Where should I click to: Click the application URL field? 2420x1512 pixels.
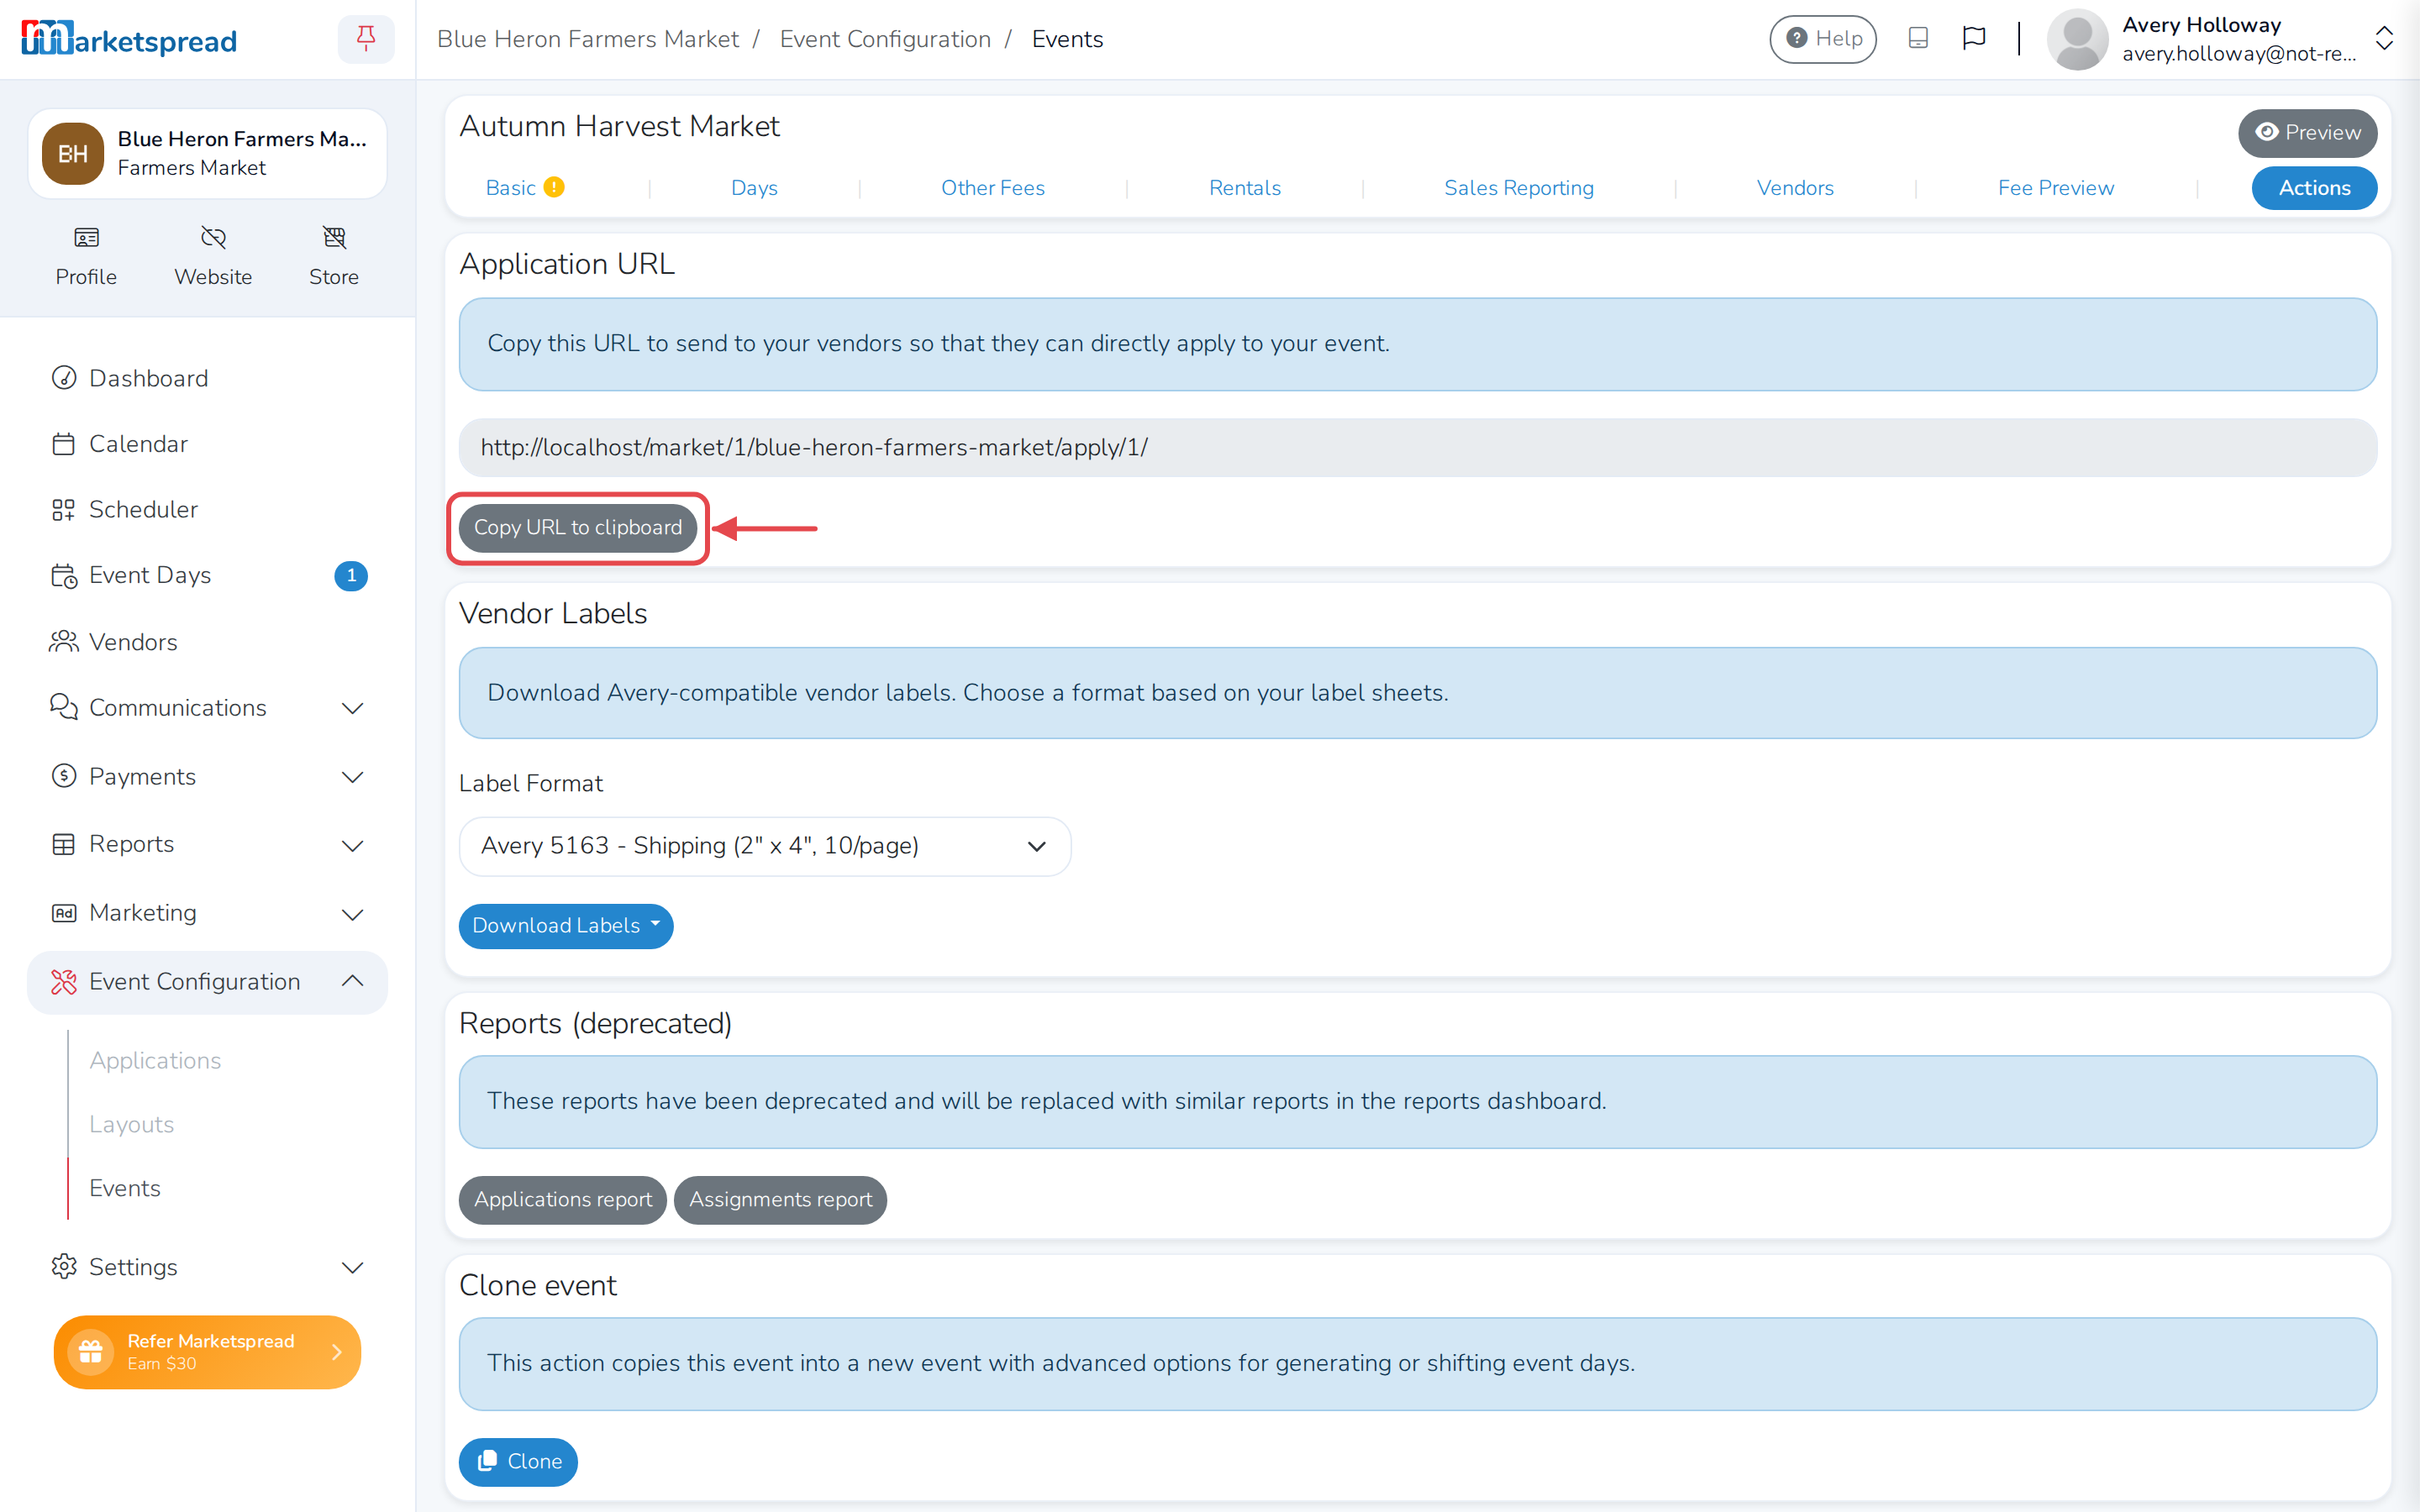[1417, 448]
